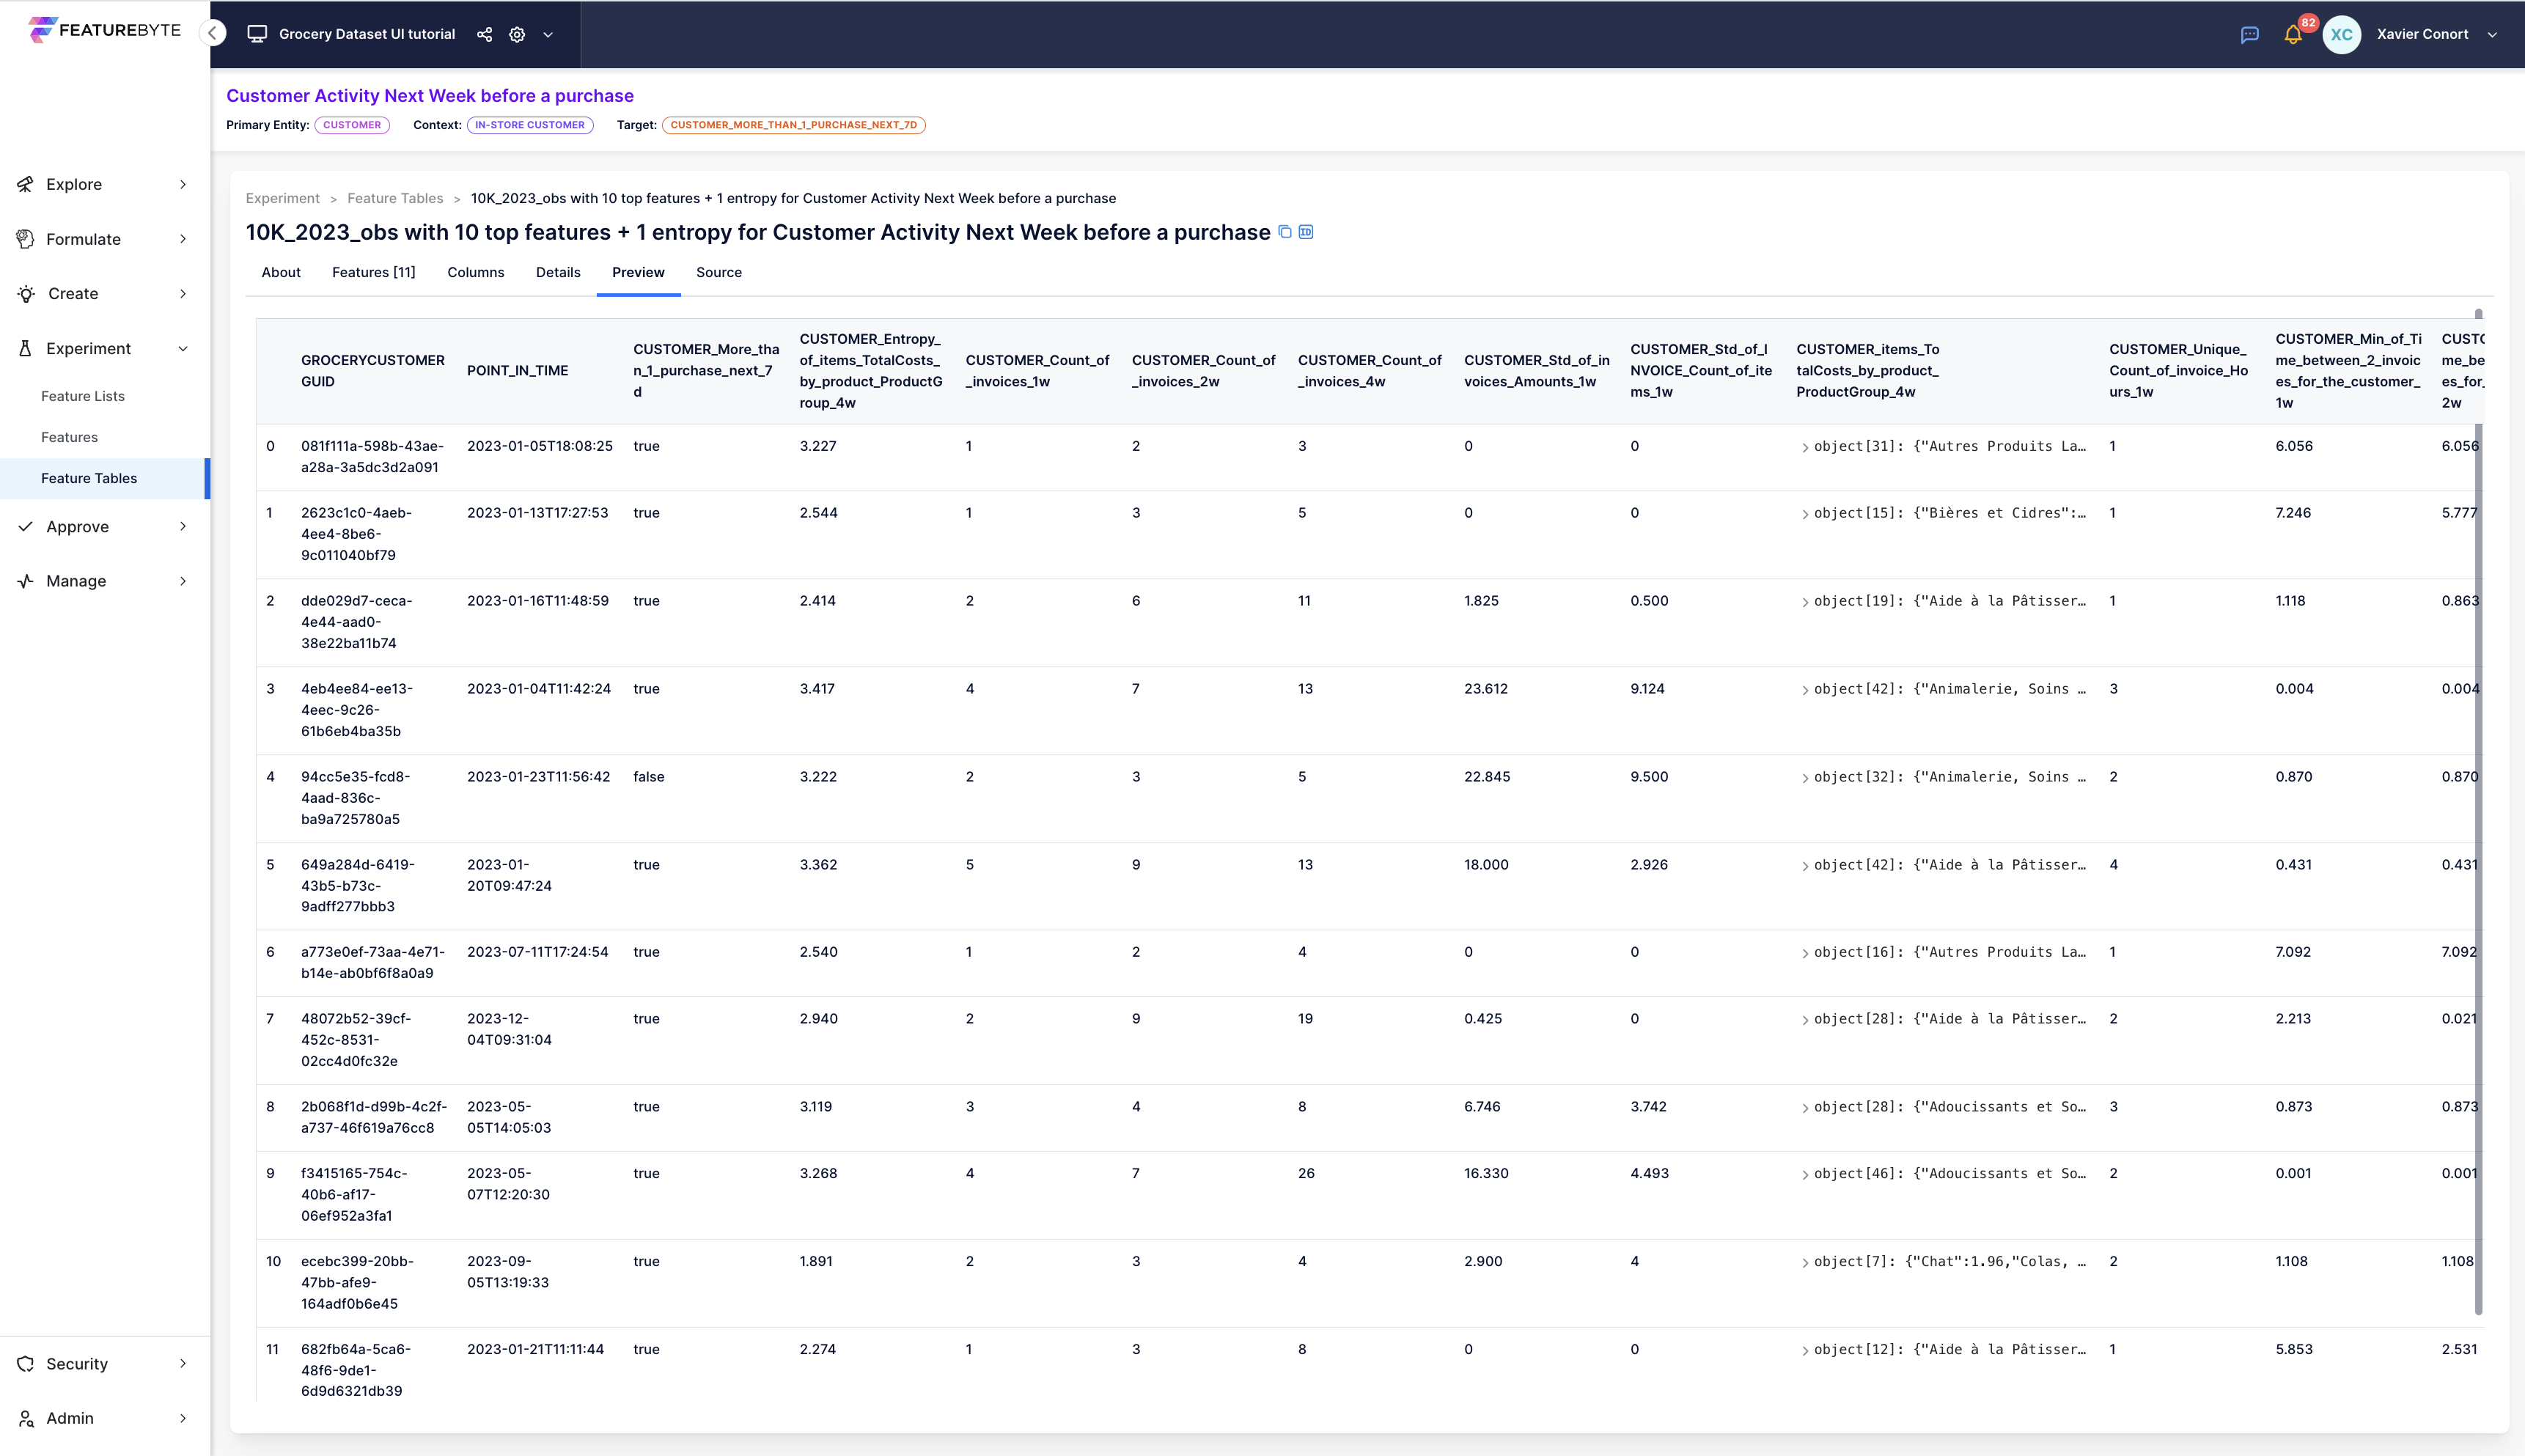Switch to the Details tab
Image resolution: width=2525 pixels, height=1456 pixels.
(x=558, y=272)
